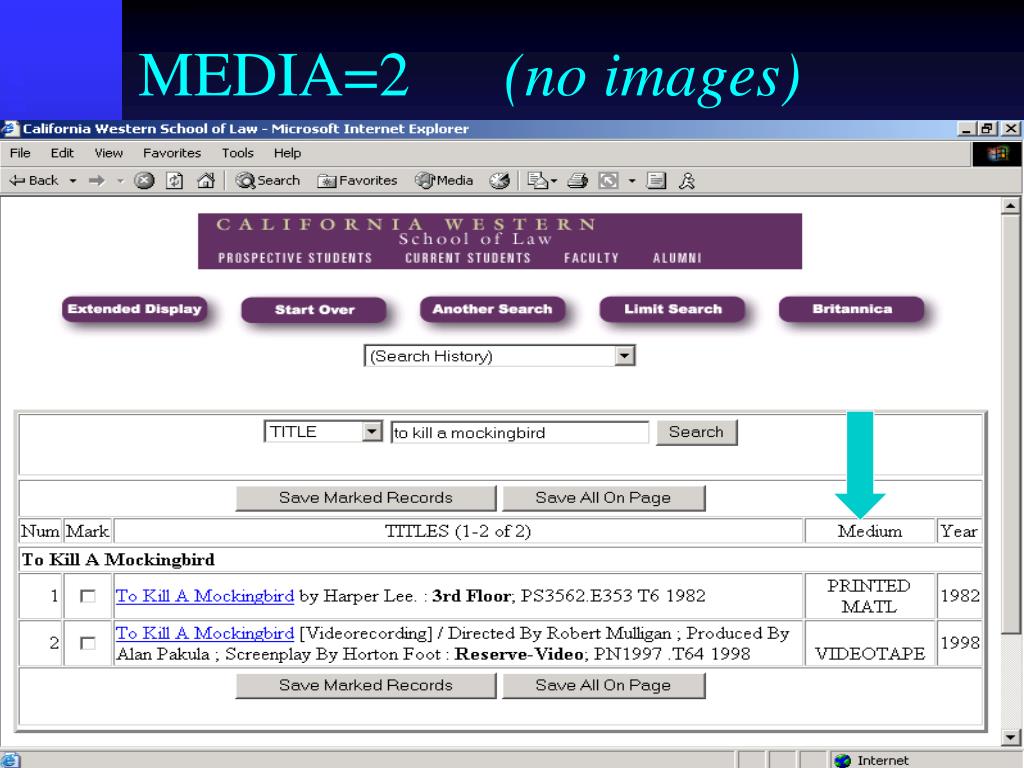
Task: Click the Forward arrow toolbar icon
Action: [x=97, y=180]
